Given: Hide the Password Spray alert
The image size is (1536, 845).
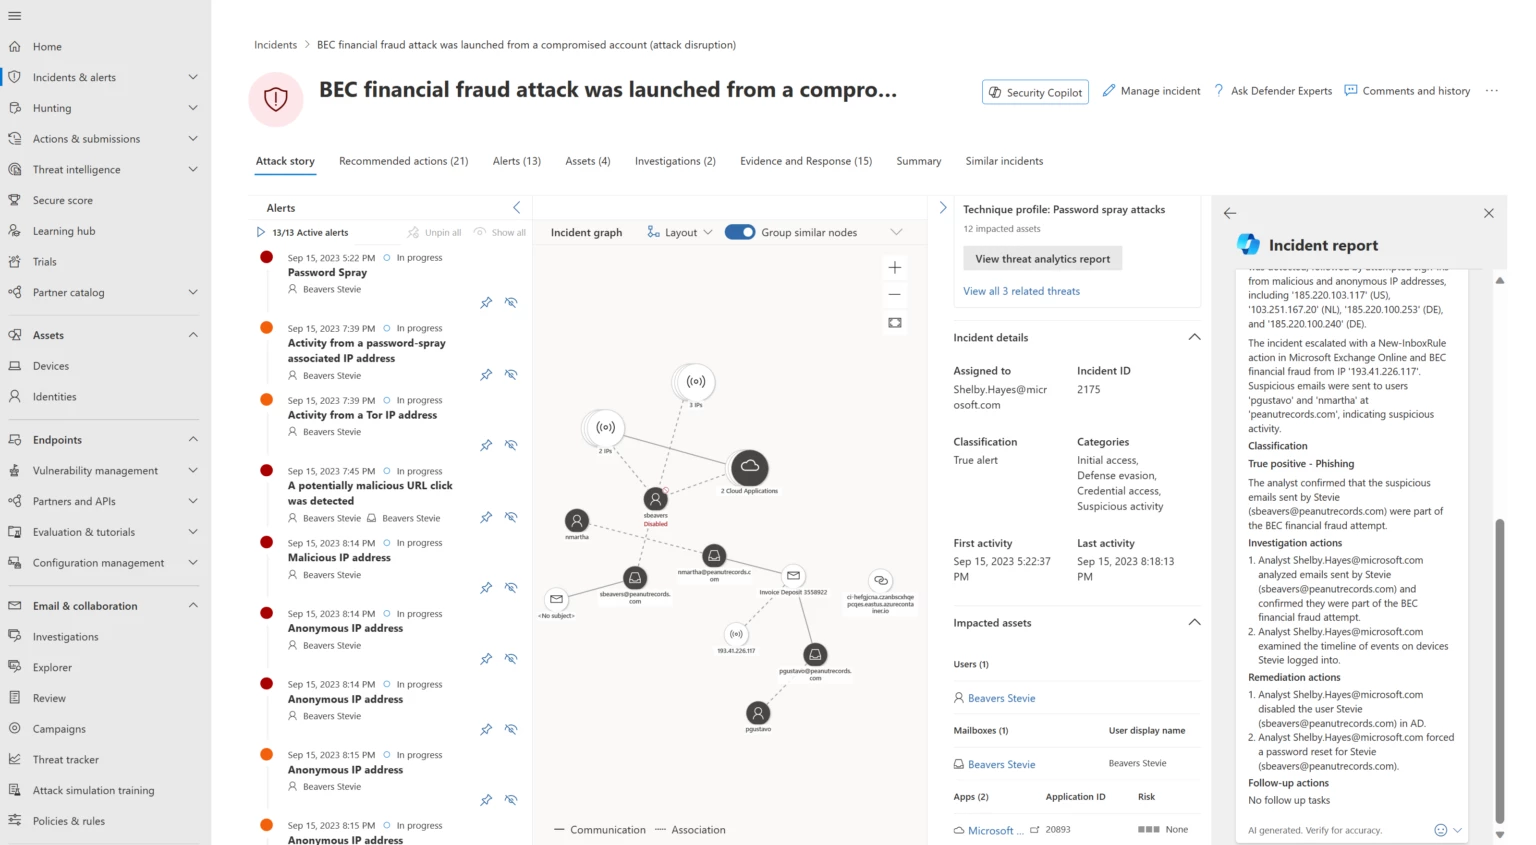Looking at the screenshot, I should 511,302.
